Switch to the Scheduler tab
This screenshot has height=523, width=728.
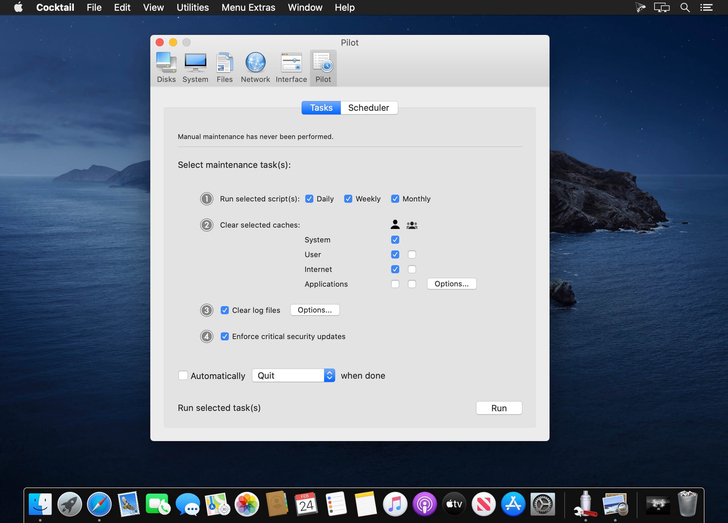(x=369, y=108)
